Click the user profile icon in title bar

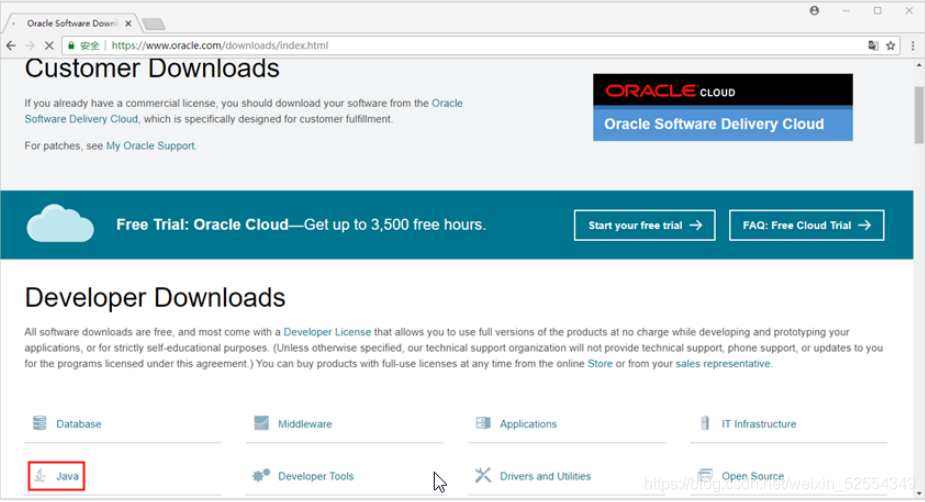(814, 11)
